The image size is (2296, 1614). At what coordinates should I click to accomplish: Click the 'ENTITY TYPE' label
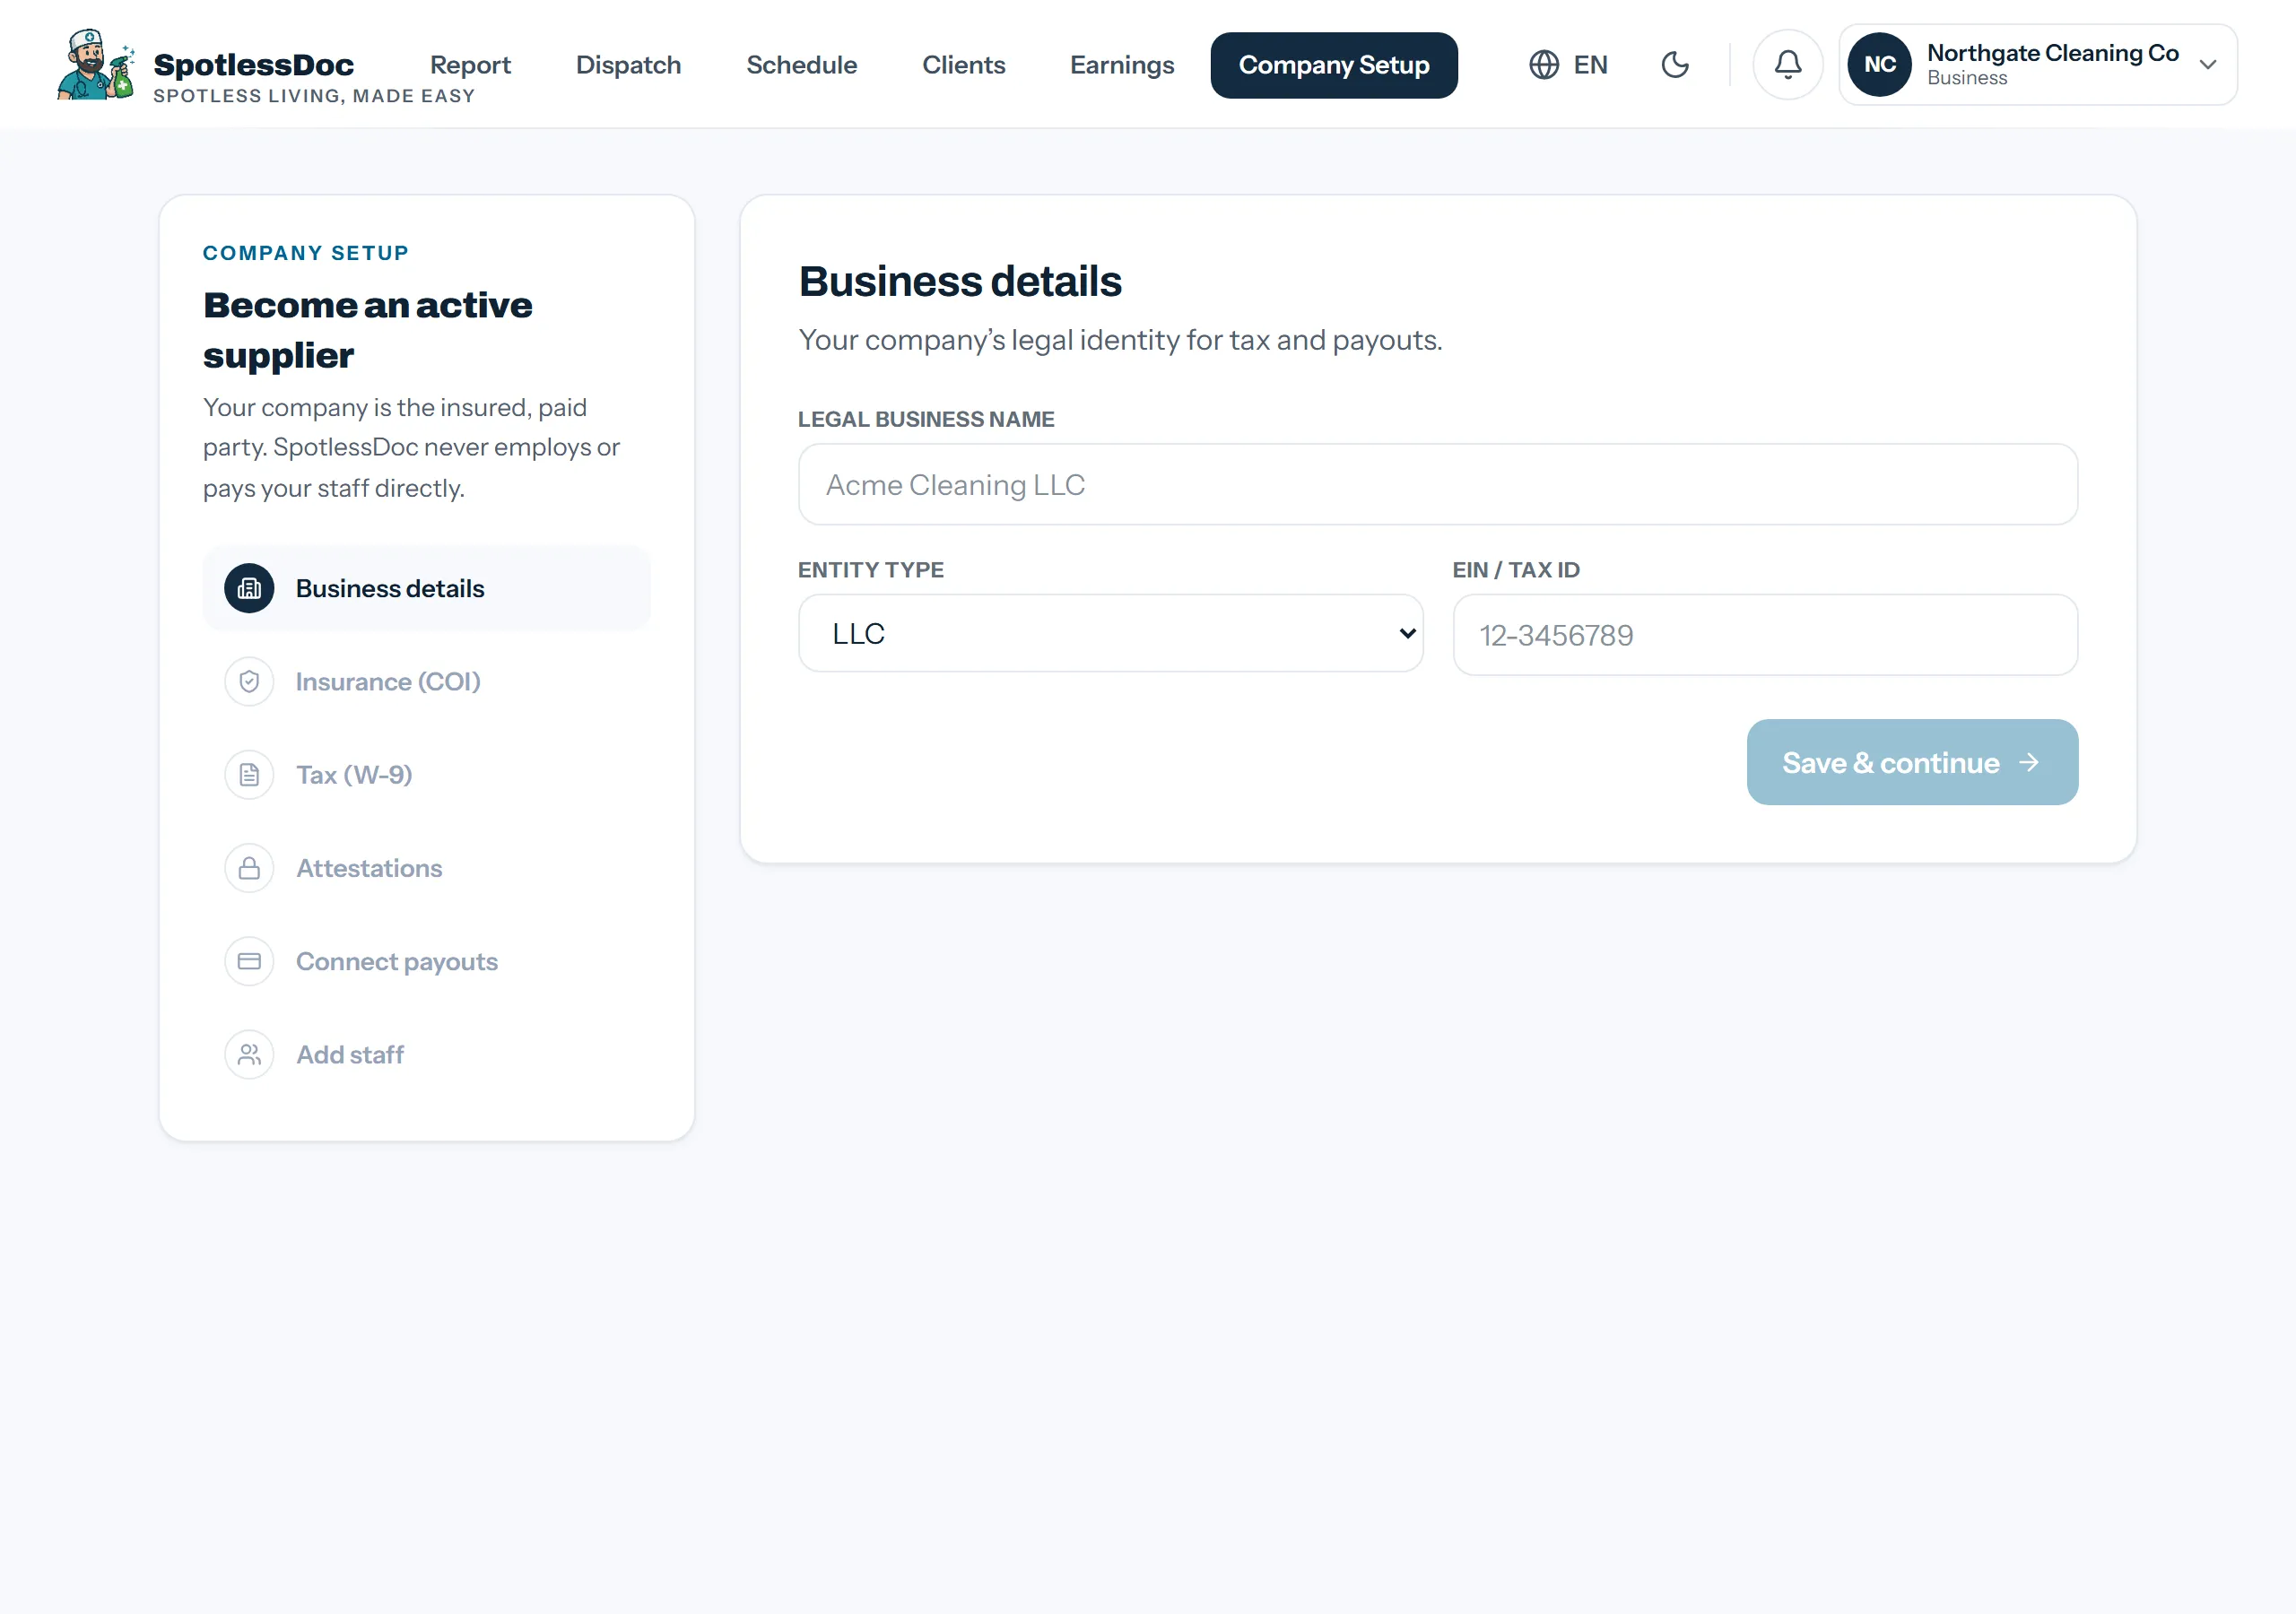point(871,570)
